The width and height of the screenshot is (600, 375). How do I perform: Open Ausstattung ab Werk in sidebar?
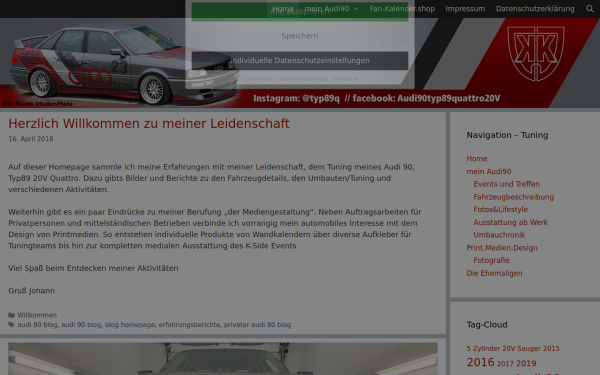(x=510, y=222)
